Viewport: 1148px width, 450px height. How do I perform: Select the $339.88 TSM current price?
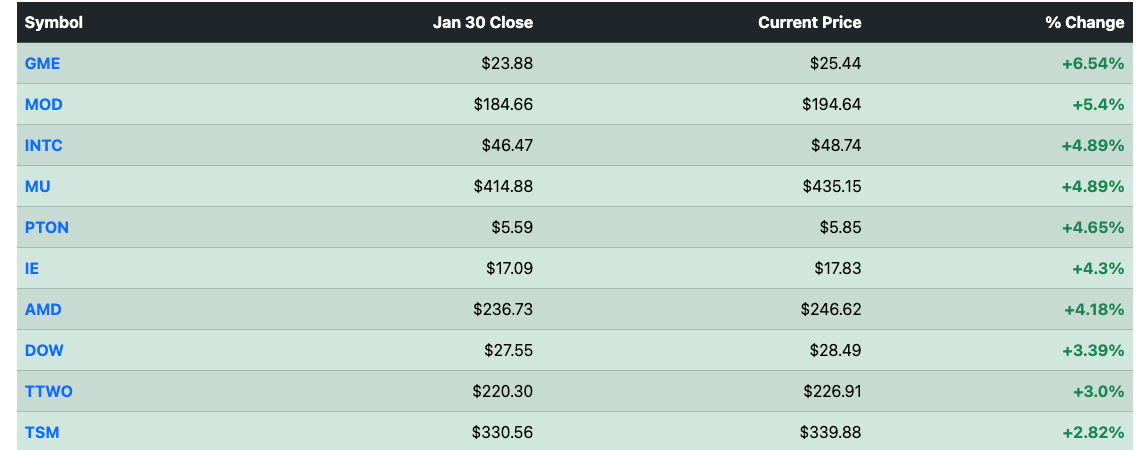click(x=831, y=432)
